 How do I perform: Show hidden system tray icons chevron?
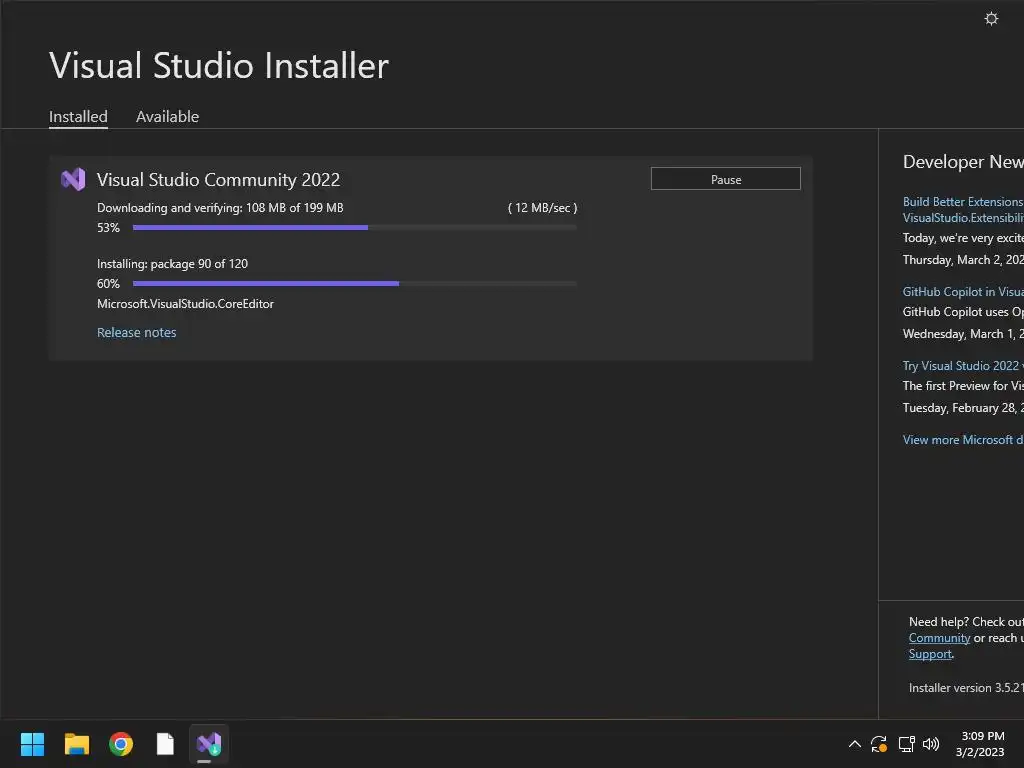854,744
